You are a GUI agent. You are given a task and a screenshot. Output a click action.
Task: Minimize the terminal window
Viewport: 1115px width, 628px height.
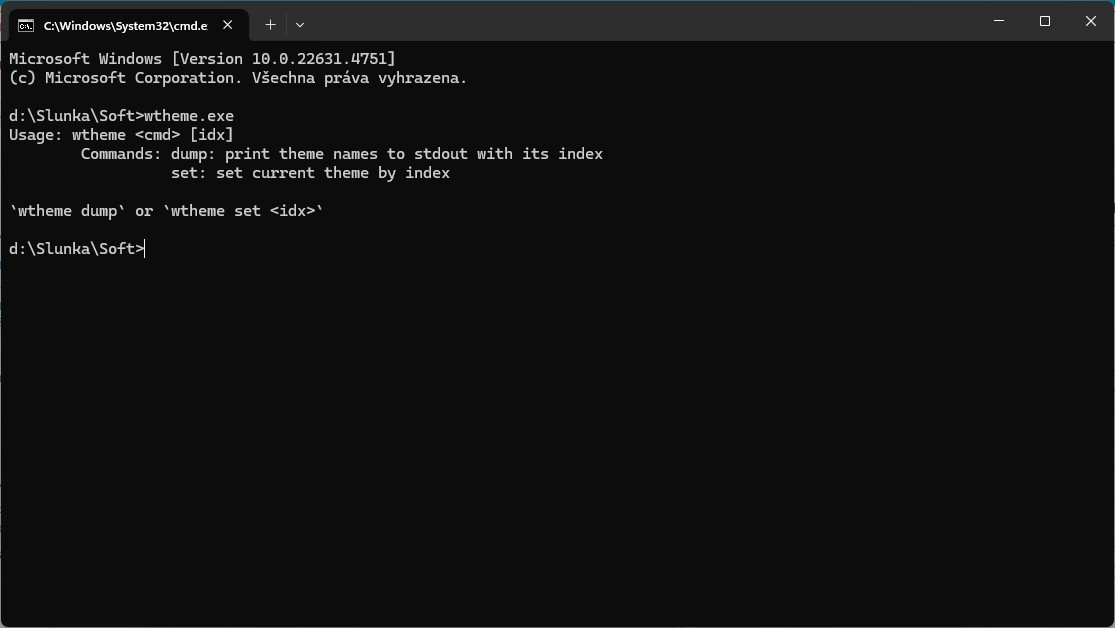point(999,21)
